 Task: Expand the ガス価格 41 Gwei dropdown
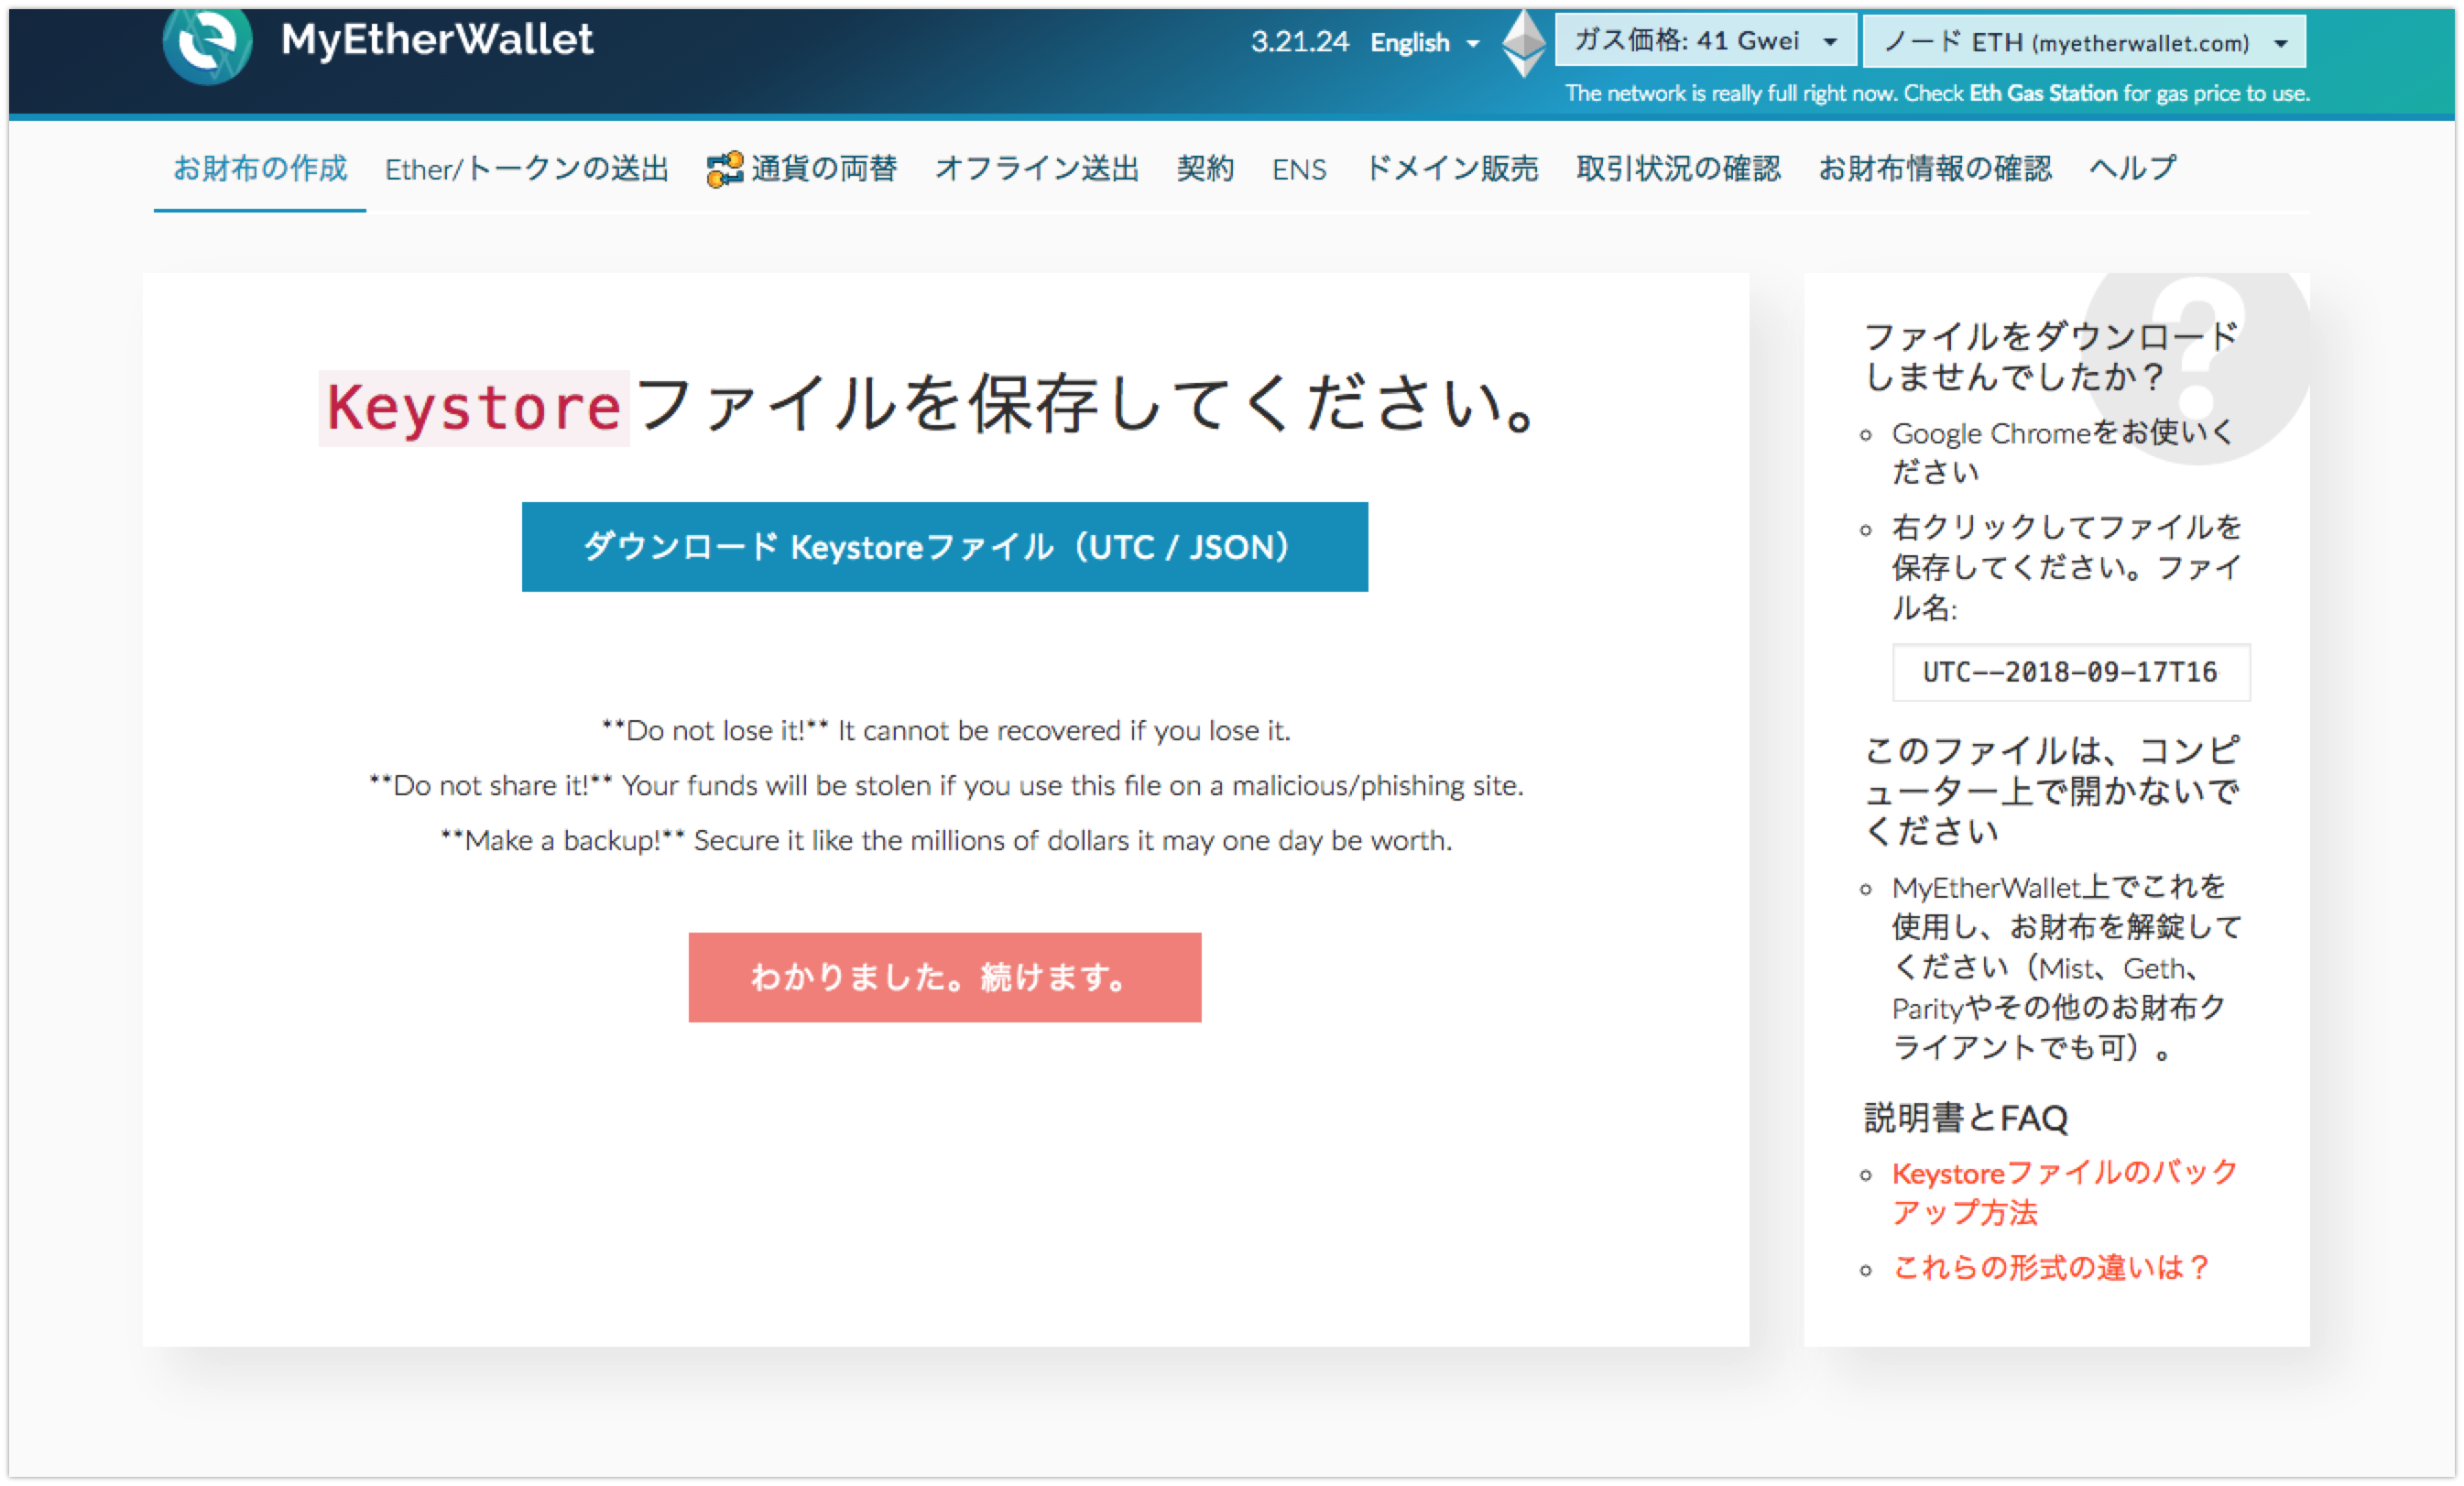click(1706, 41)
